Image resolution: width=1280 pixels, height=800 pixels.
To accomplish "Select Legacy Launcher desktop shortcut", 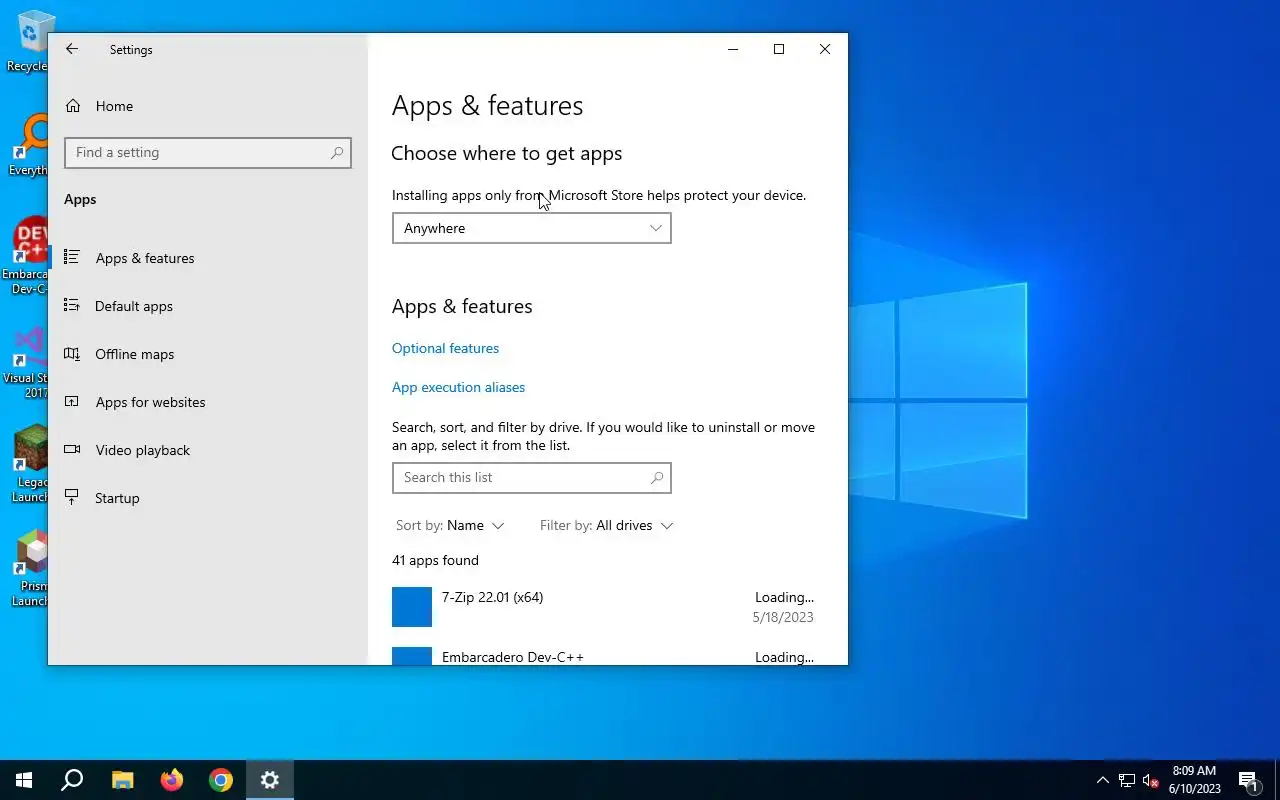I will point(28,463).
